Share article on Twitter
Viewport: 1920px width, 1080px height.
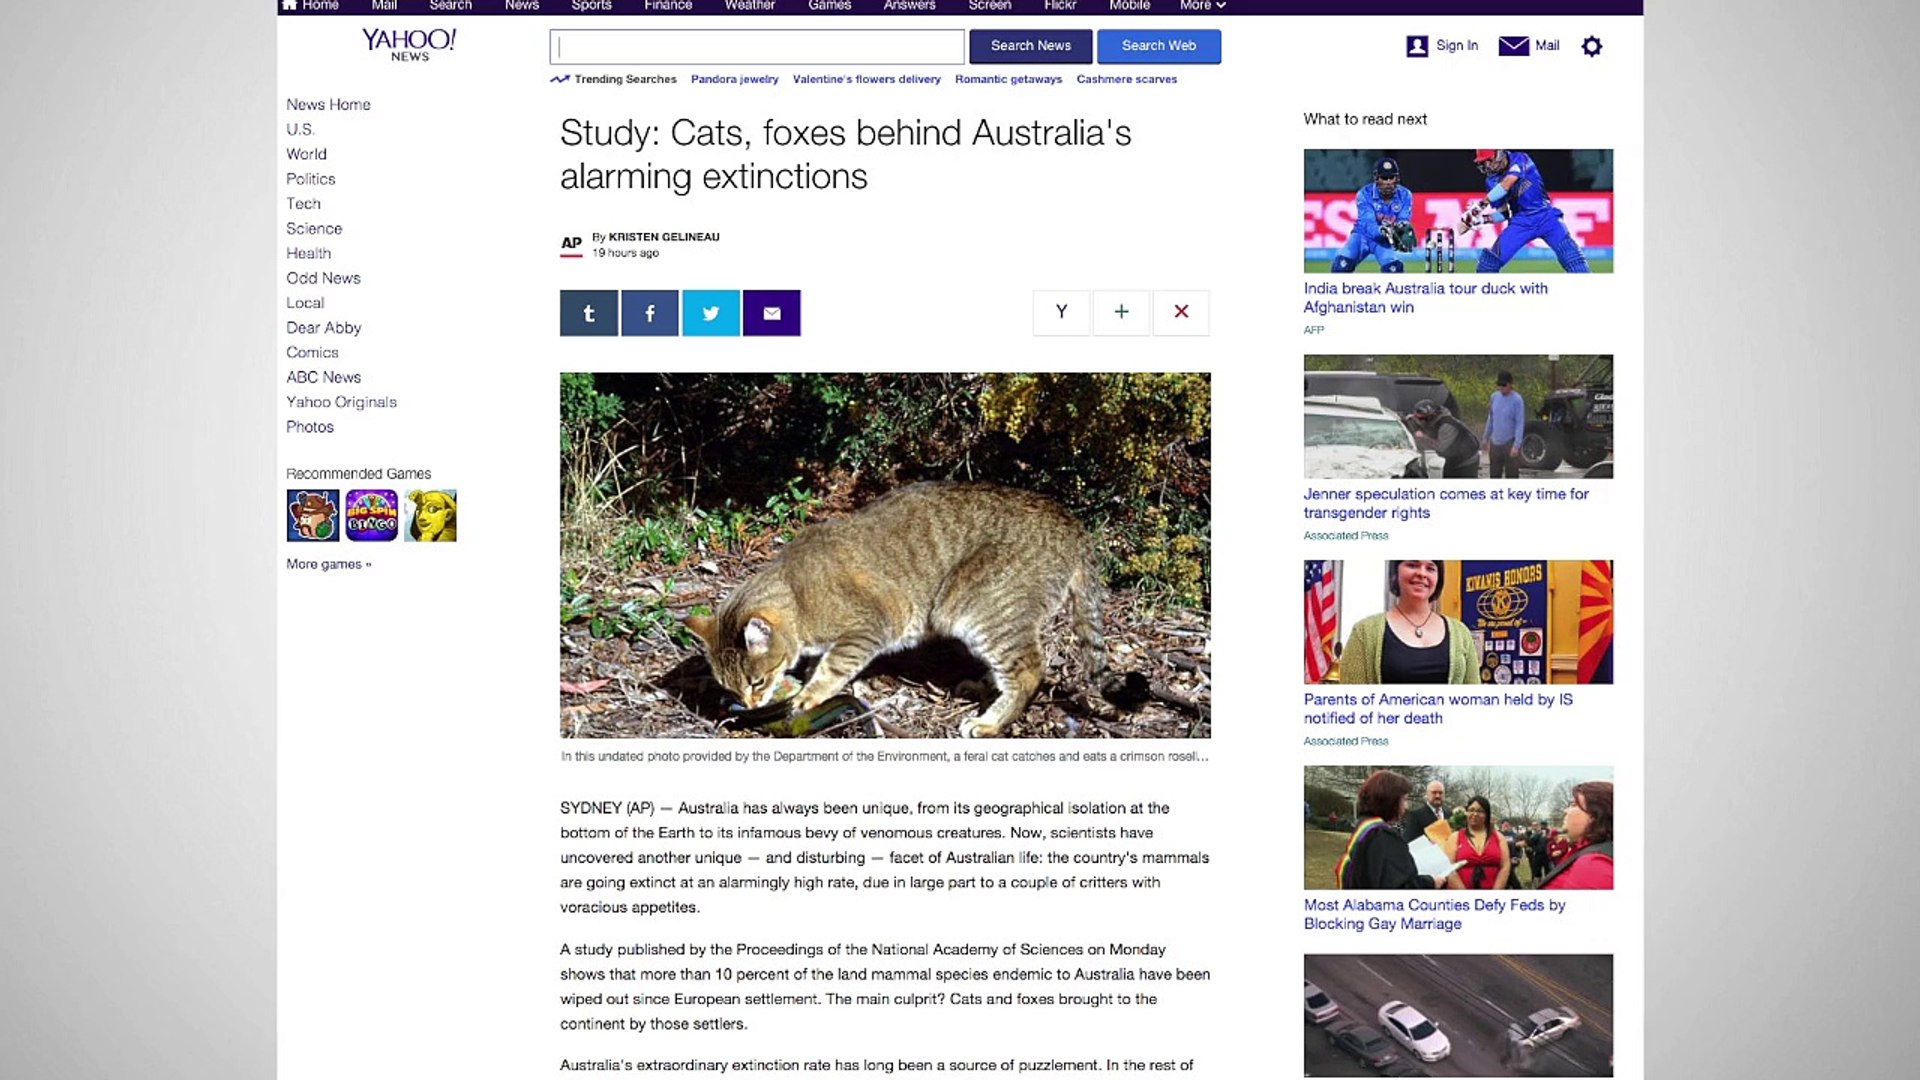coord(711,313)
